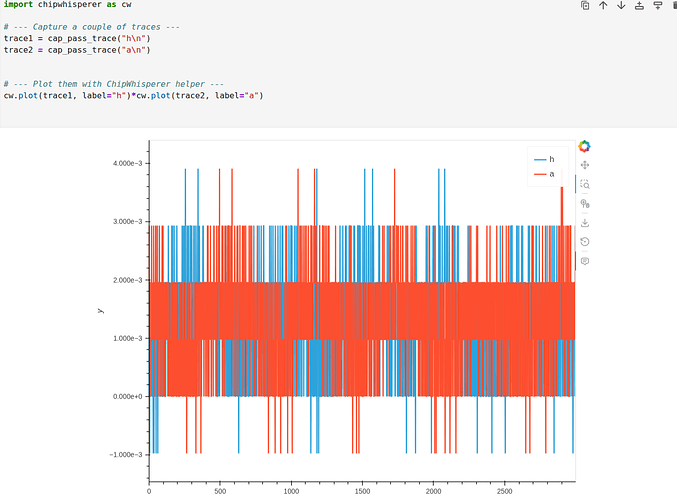Move the cell up
The height and width of the screenshot is (500, 677).
tap(603, 6)
